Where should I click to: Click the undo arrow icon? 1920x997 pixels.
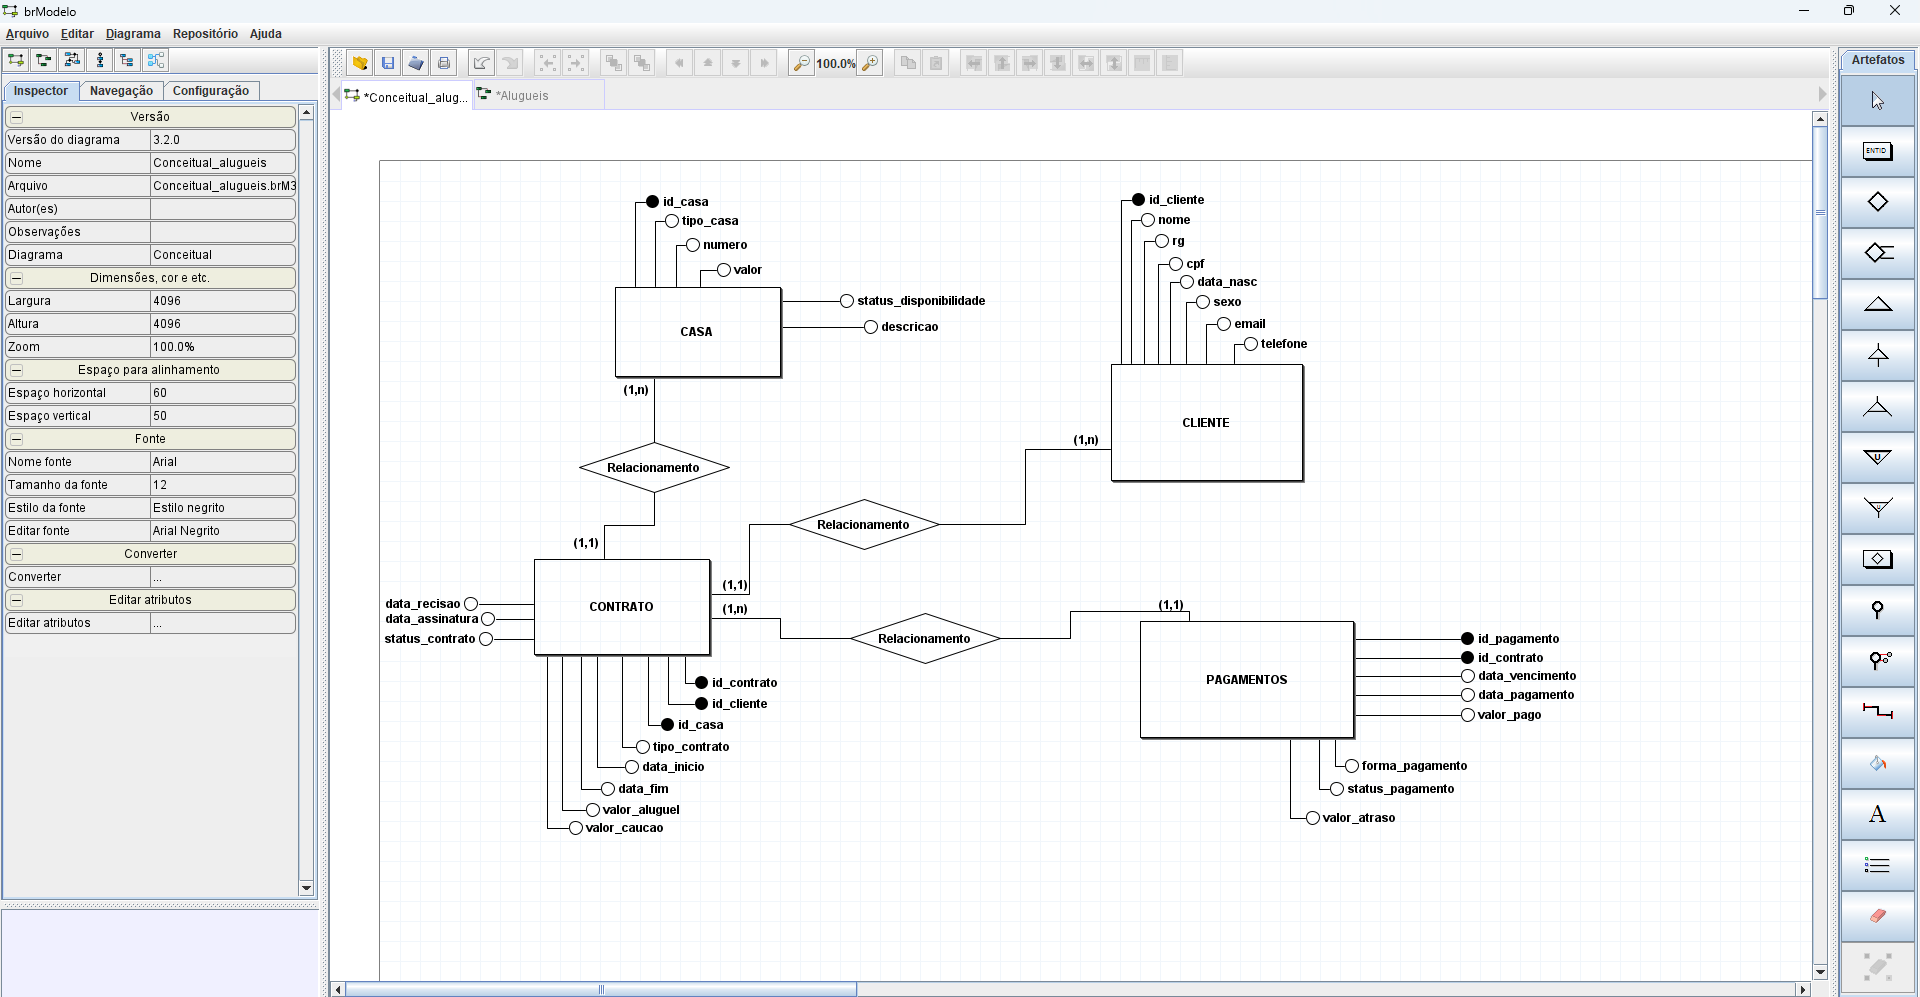click(482, 63)
